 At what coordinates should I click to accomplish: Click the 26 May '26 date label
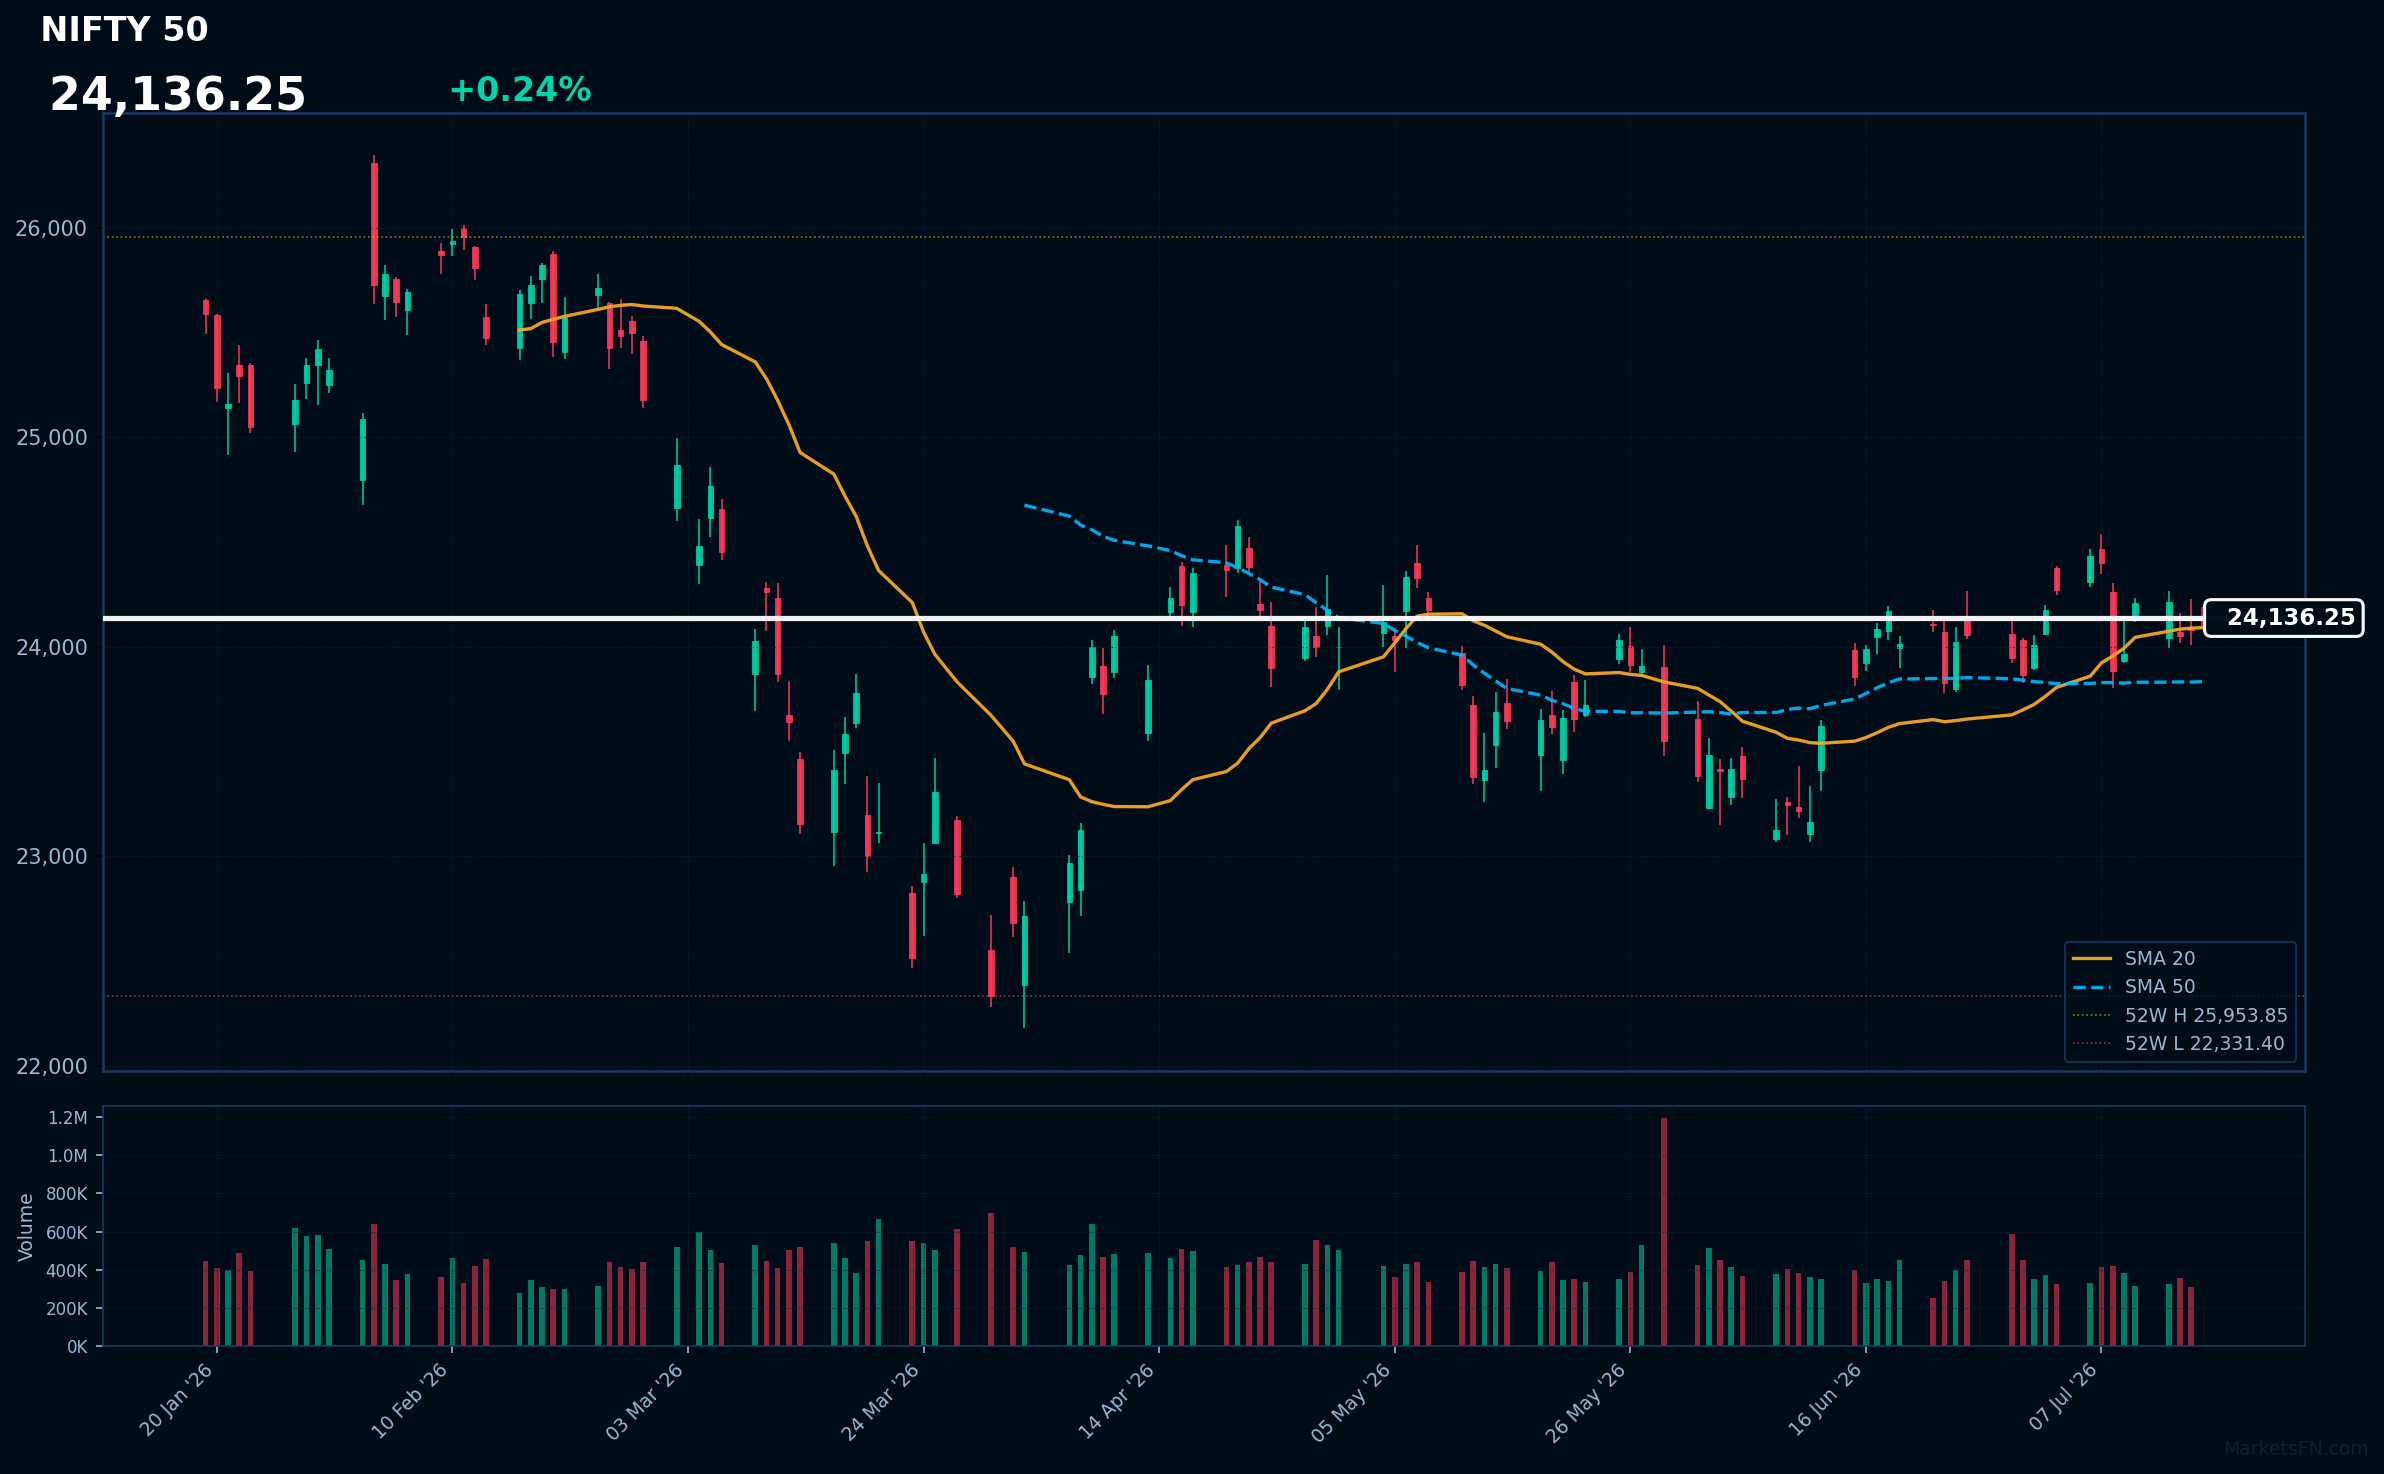(x=1587, y=1402)
